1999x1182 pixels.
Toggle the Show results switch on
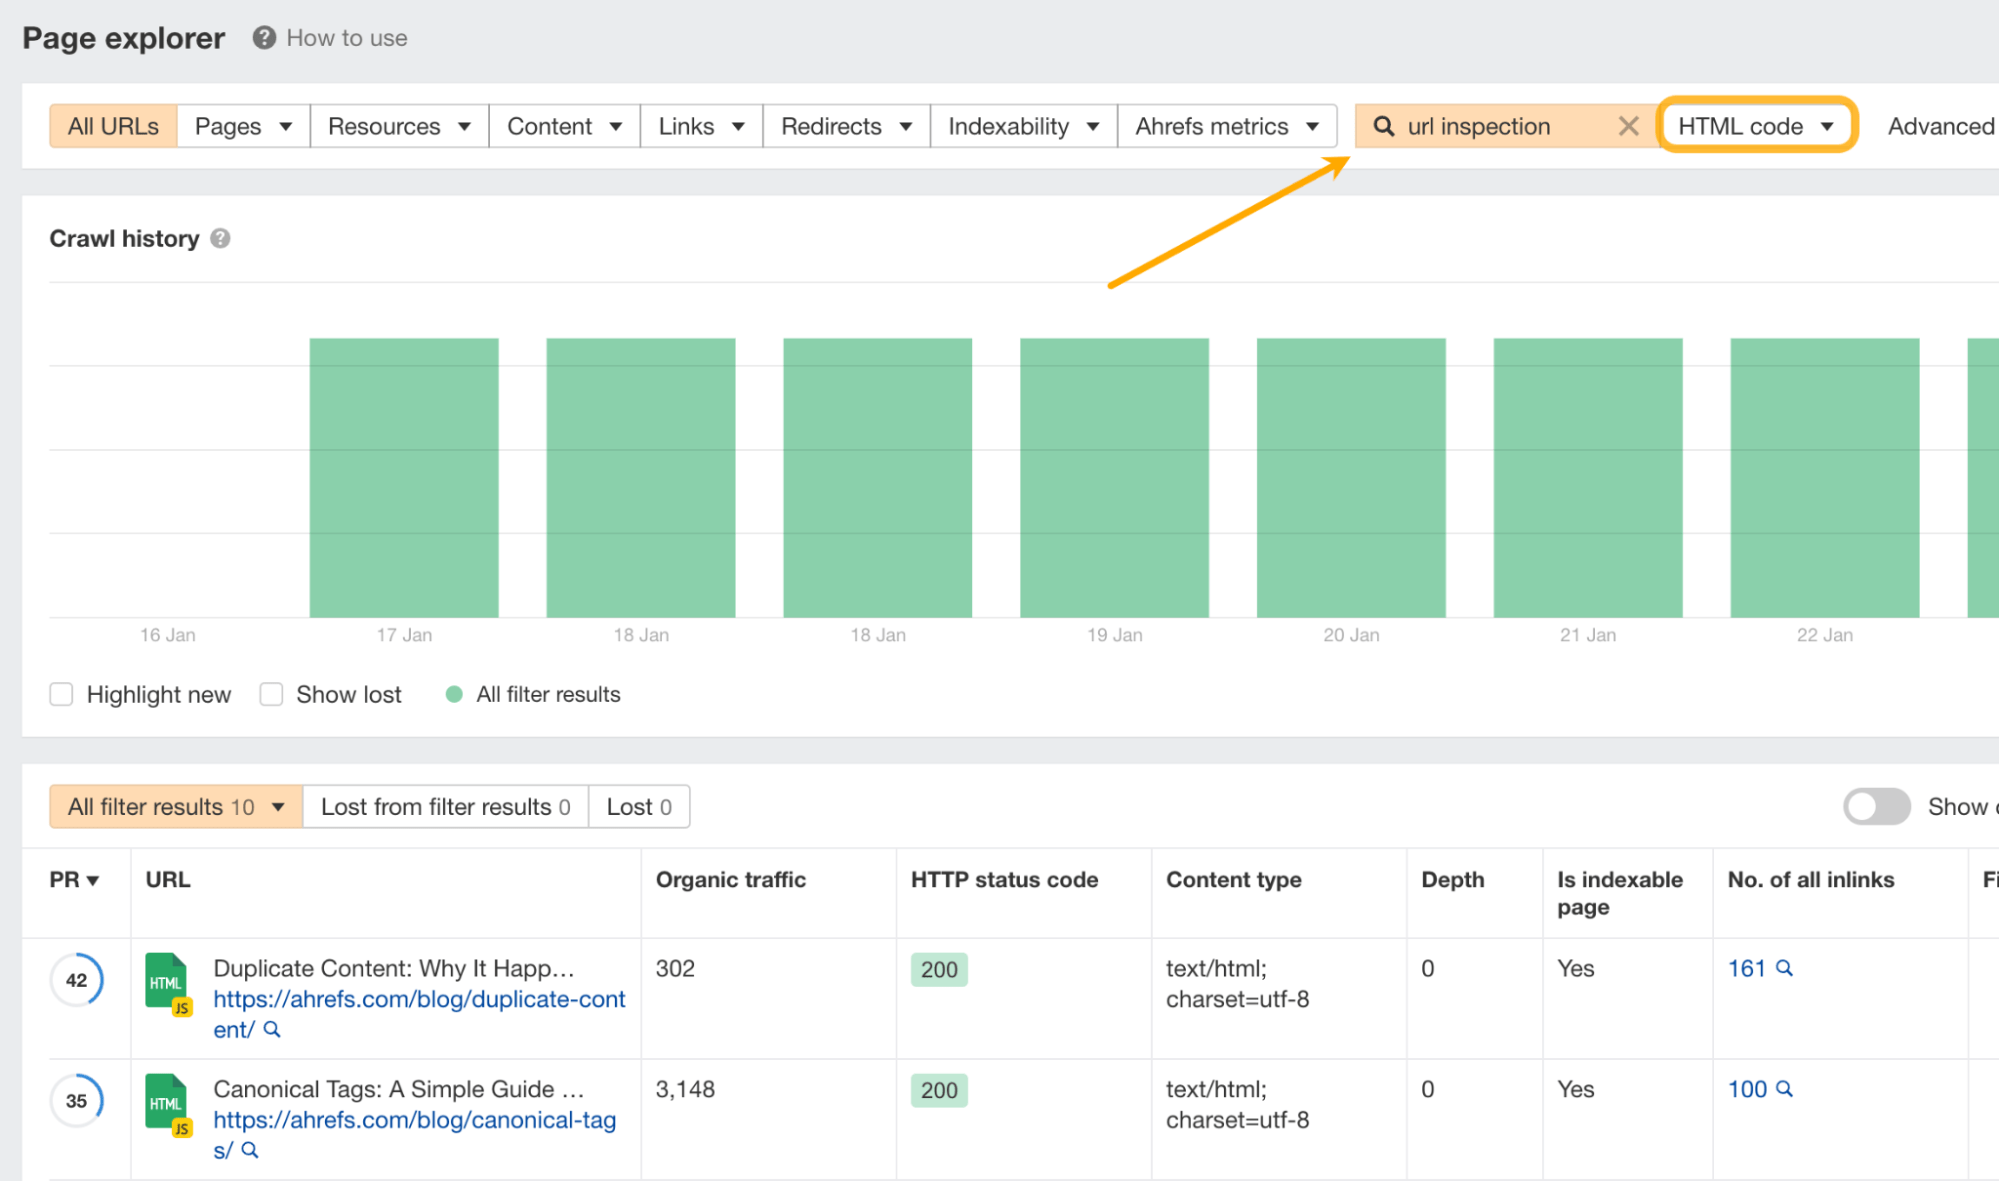tap(1877, 806)
